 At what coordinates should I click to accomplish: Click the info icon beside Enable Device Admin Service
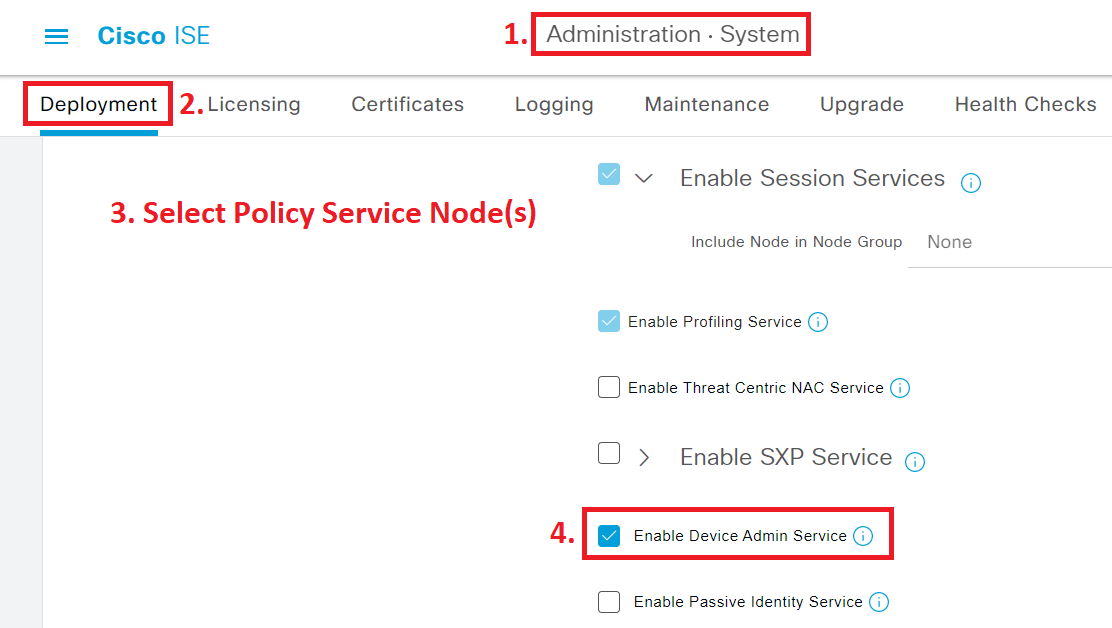pos(862,536)
